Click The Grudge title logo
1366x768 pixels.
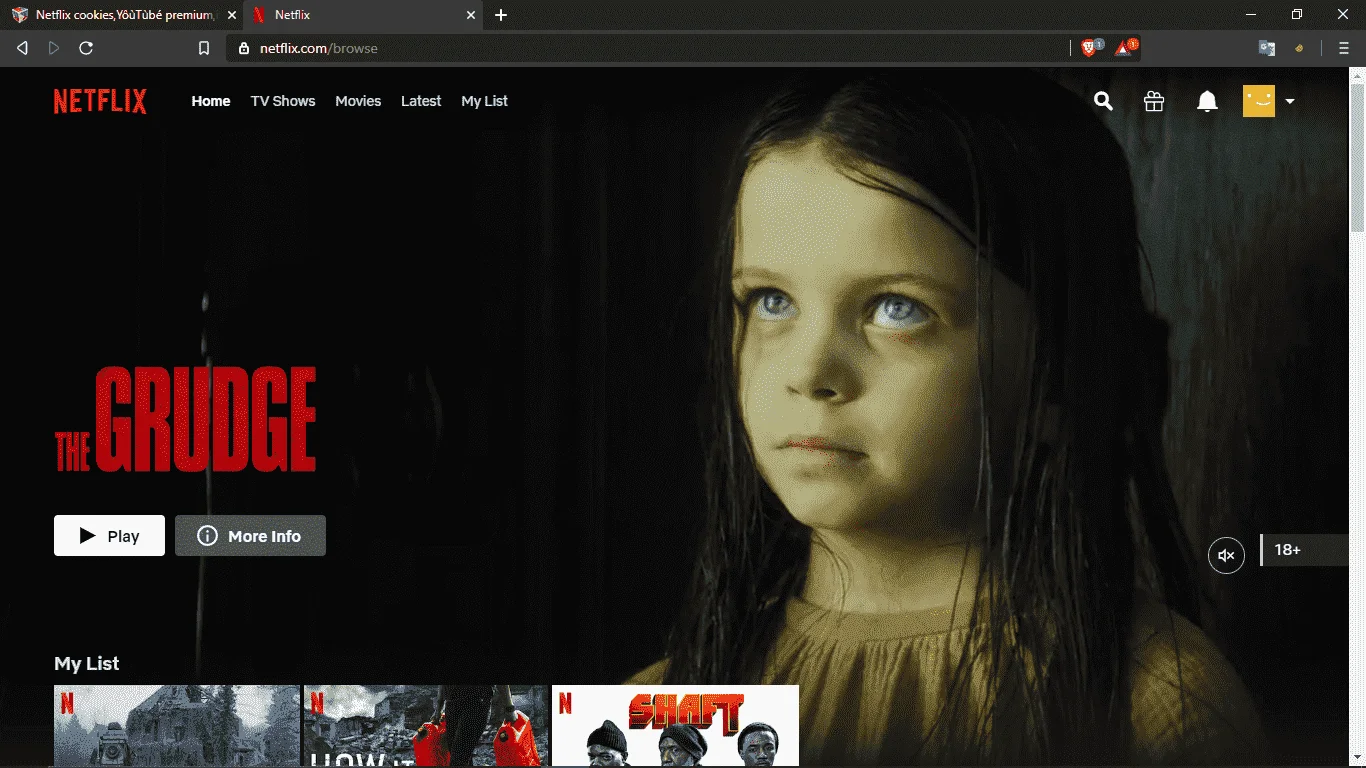pos(186,419)
